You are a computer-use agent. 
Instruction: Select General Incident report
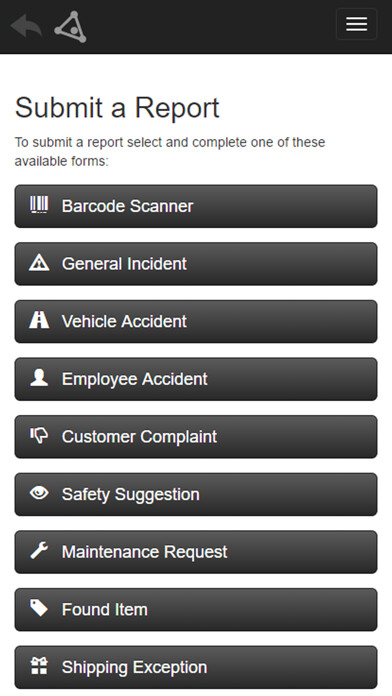click(196, 264)
